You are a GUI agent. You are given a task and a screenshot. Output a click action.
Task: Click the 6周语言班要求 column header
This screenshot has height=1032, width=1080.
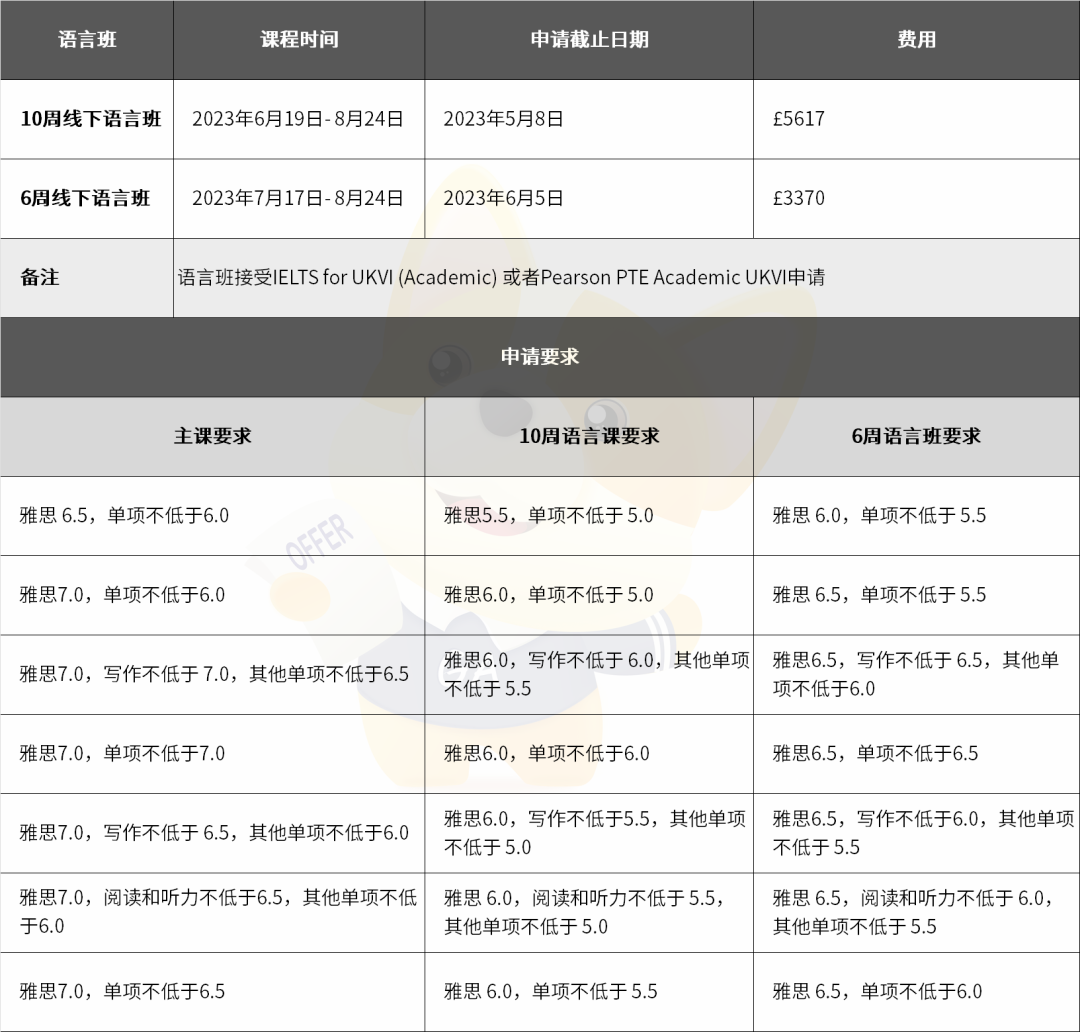[x=916, y=436]
